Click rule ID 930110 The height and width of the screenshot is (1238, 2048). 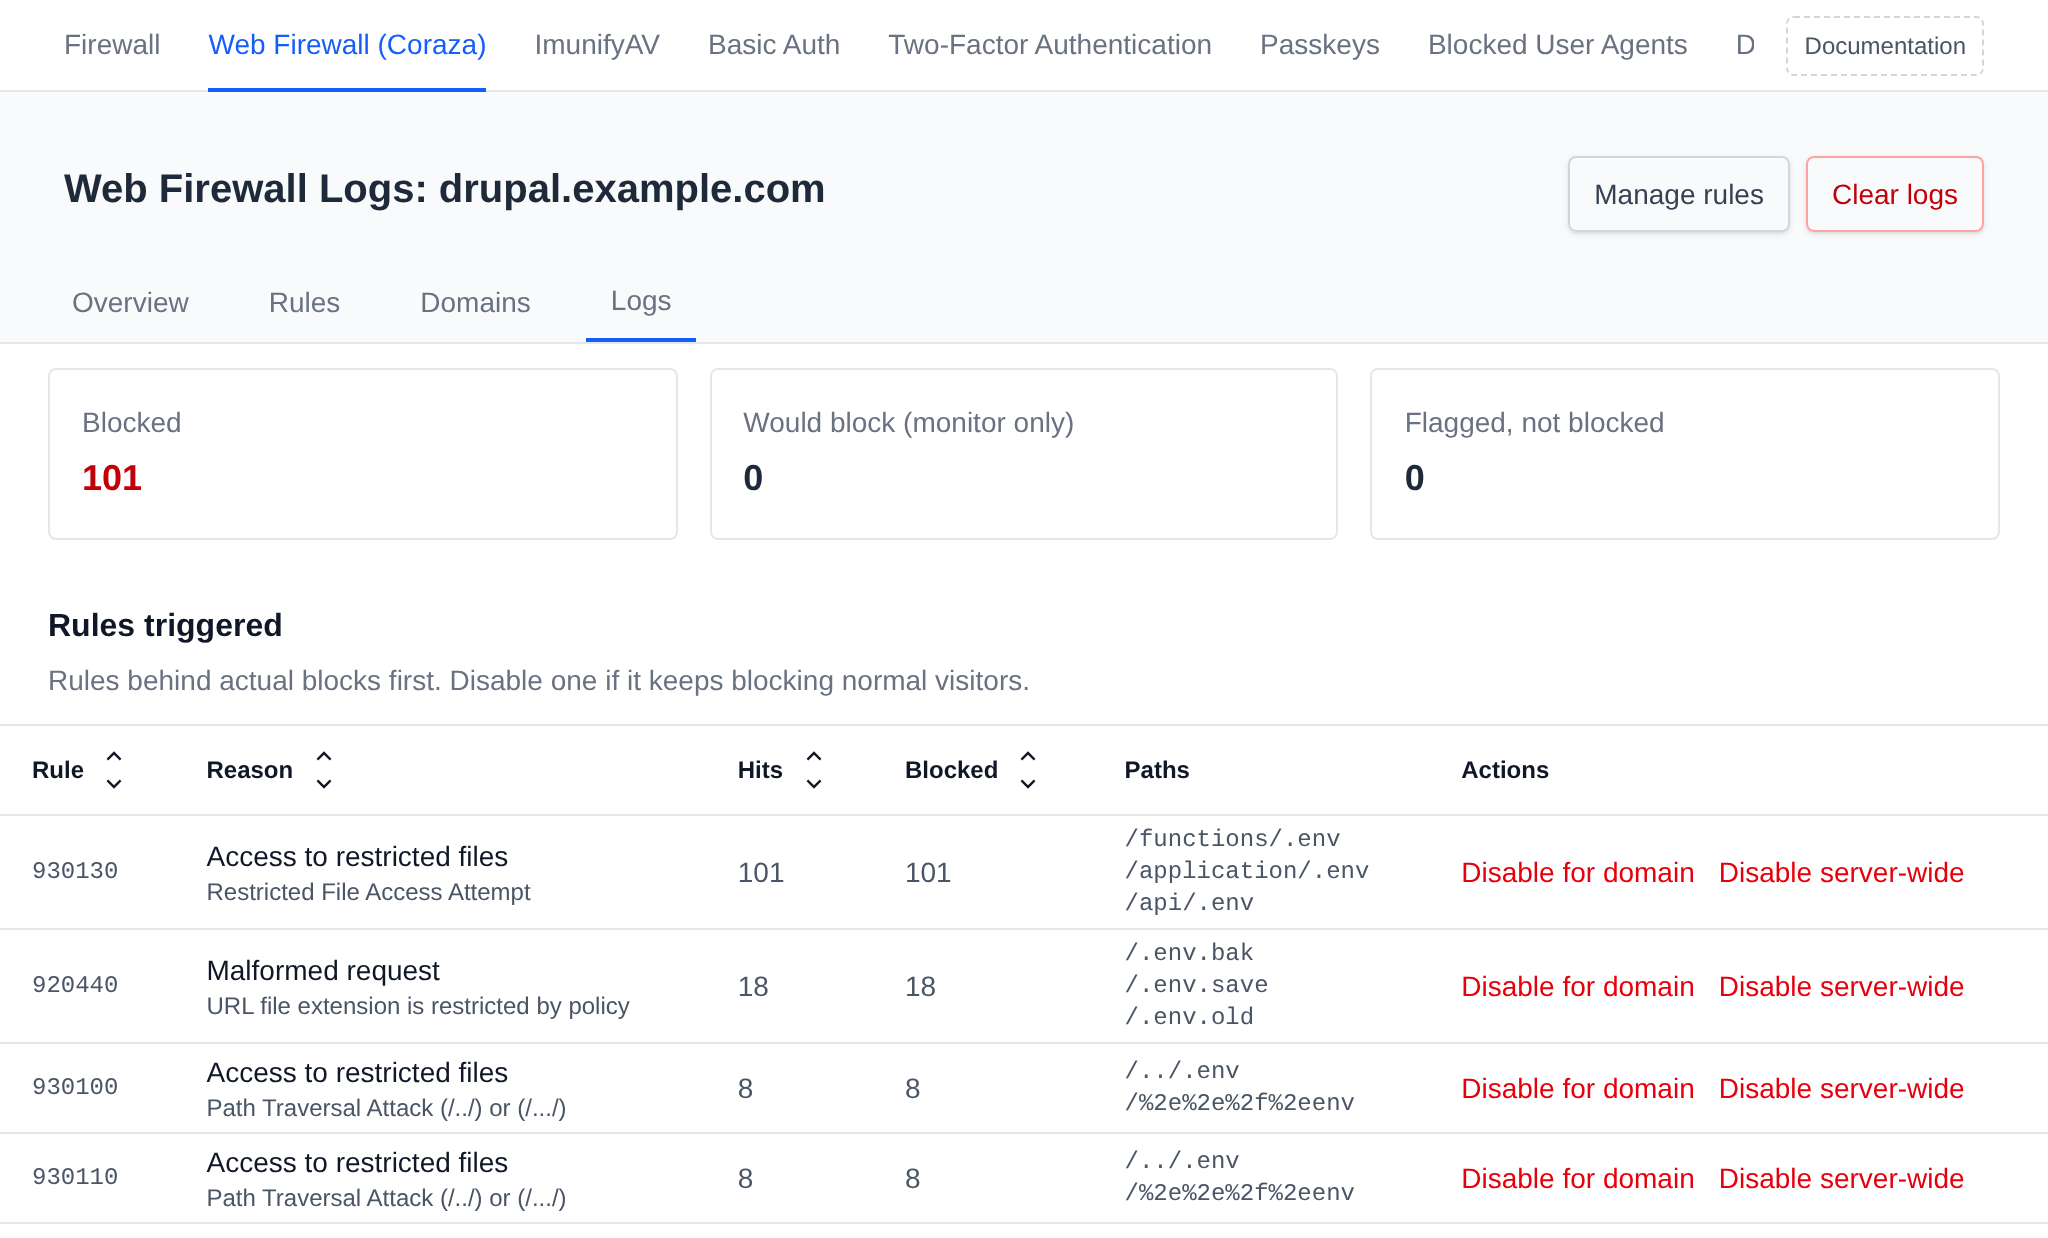pyautogui.click(x=75, y=1177)
